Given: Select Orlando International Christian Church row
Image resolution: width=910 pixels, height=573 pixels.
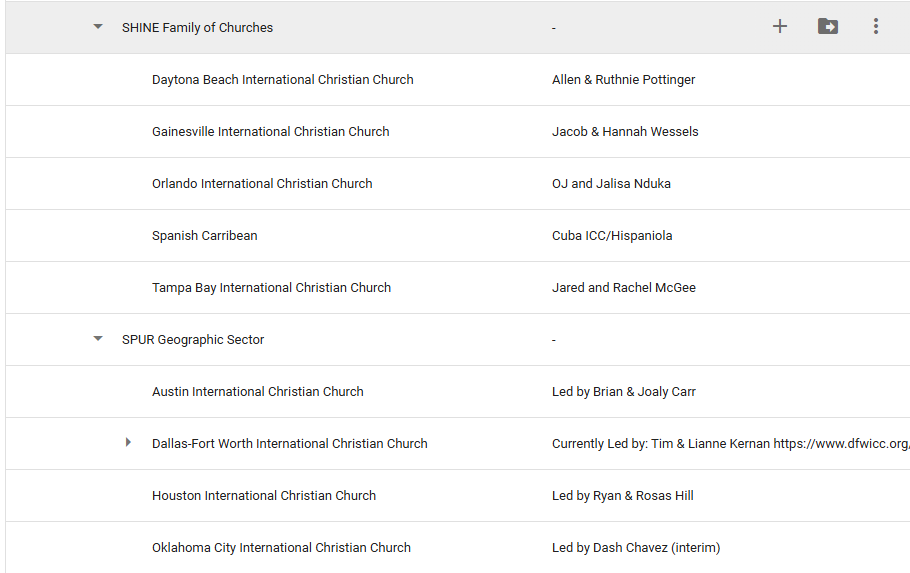Looking at the screenshot, I should tap(262, 184).
